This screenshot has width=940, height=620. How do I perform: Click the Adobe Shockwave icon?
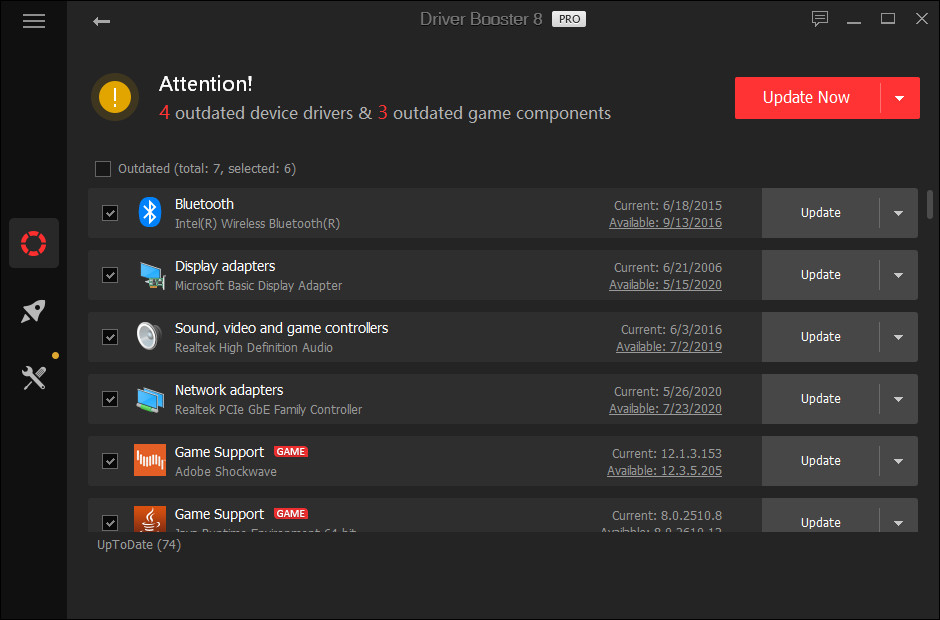150,460
